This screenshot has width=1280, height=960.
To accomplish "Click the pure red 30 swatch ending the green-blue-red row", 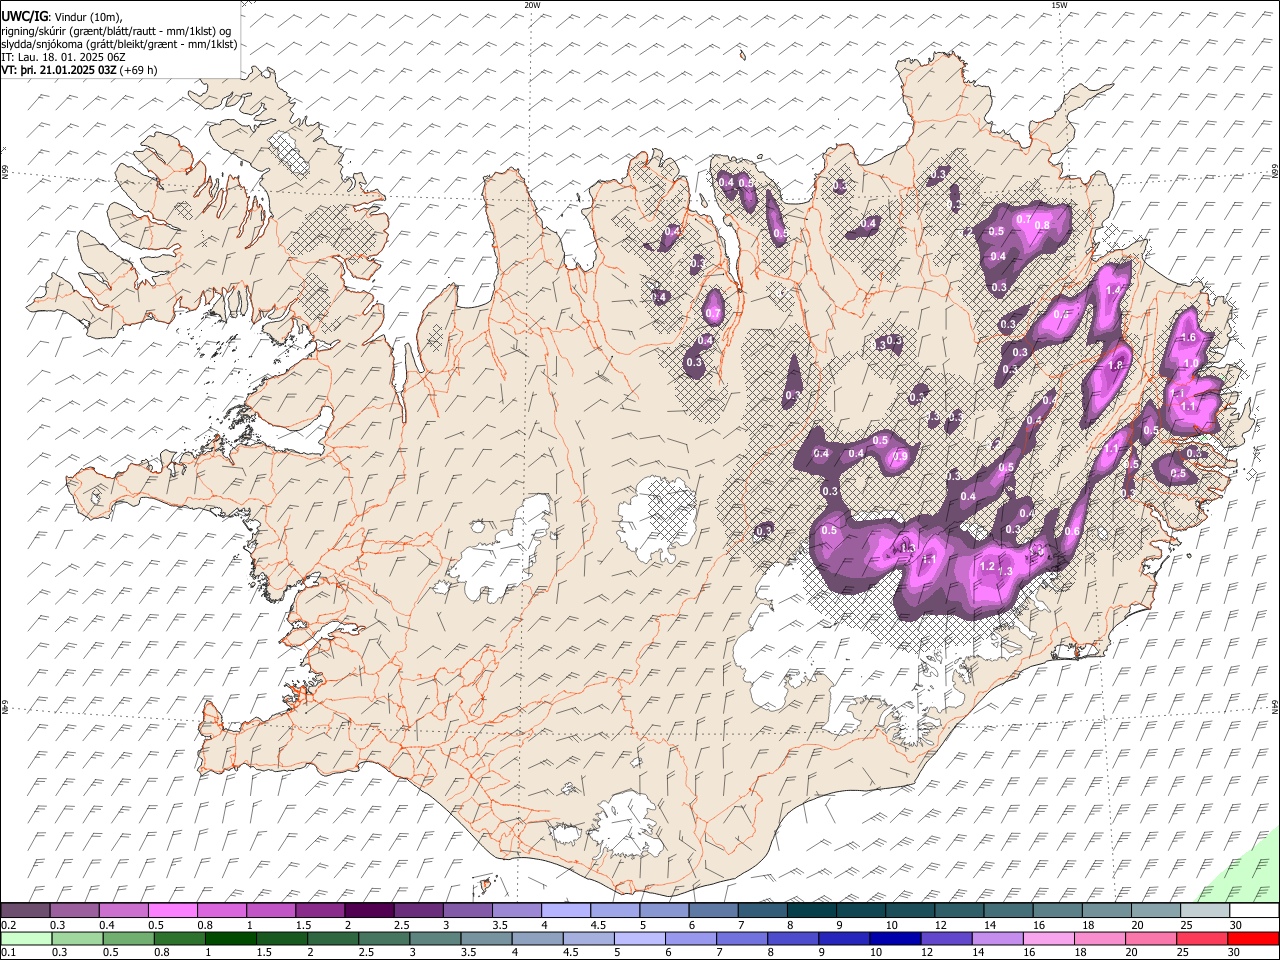I will [x=1253, y=938].
